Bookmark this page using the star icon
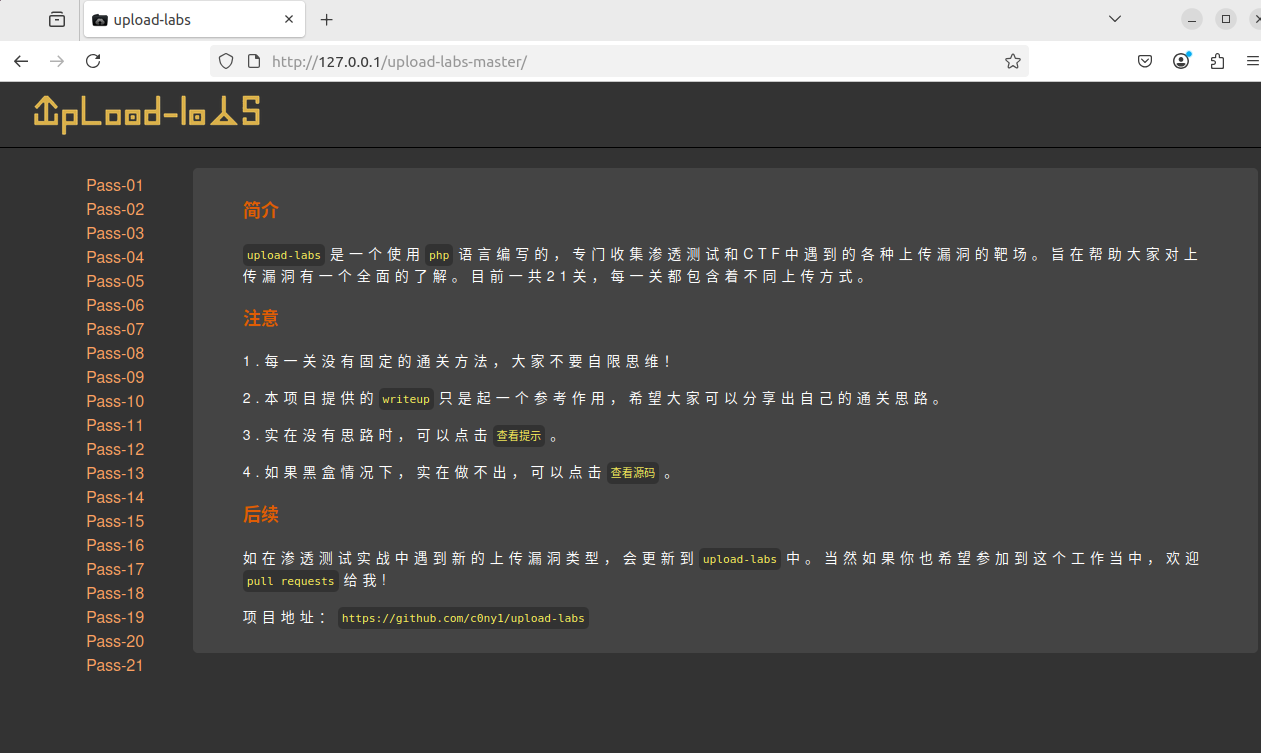This screenshot has width=1261, height=753. point(1012,61)
